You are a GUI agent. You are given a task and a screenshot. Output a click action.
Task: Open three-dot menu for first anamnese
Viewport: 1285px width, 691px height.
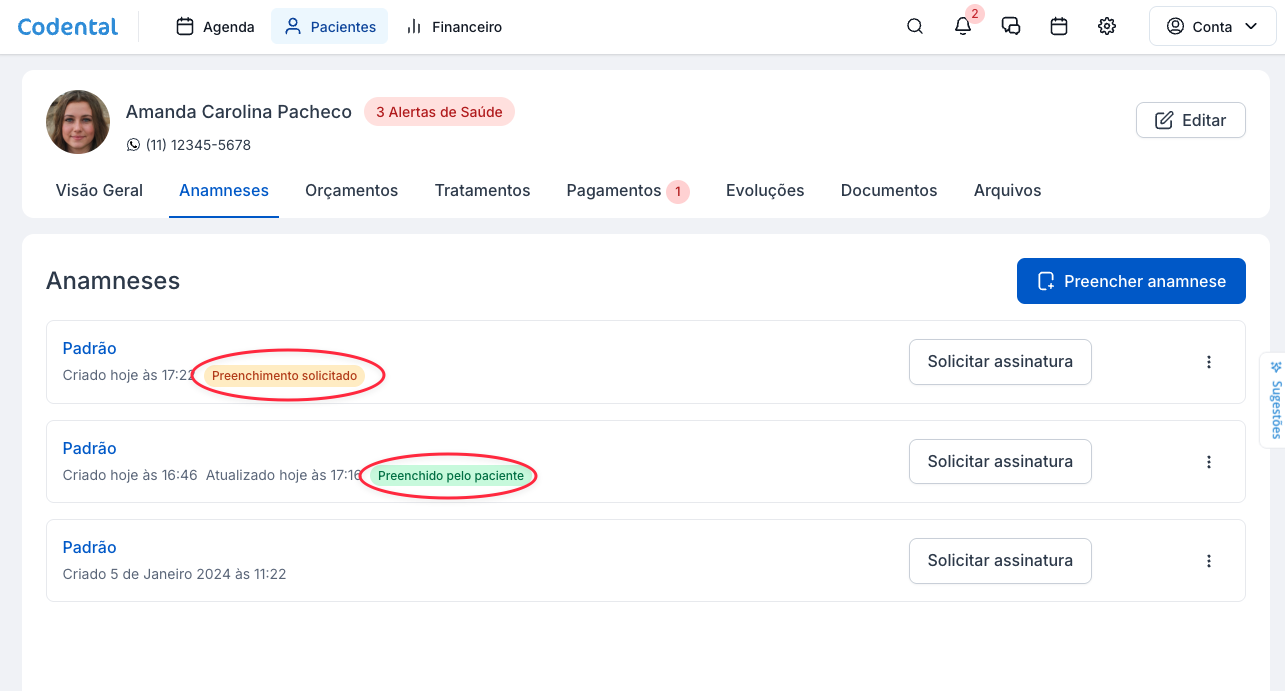[x=1208, y=362]
